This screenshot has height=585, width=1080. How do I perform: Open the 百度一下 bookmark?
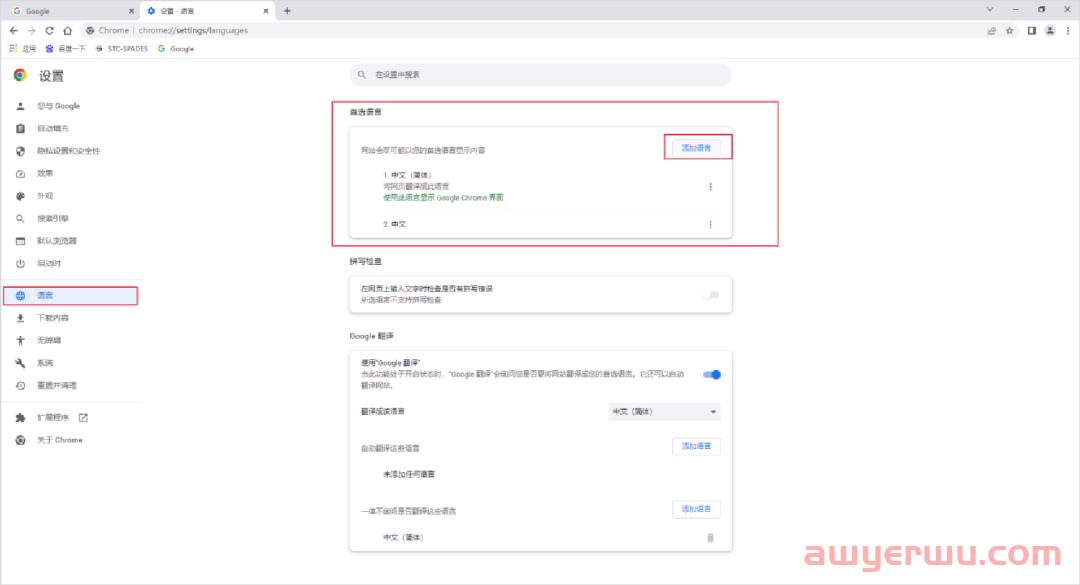pyautogui.click(x=65, y=49)
